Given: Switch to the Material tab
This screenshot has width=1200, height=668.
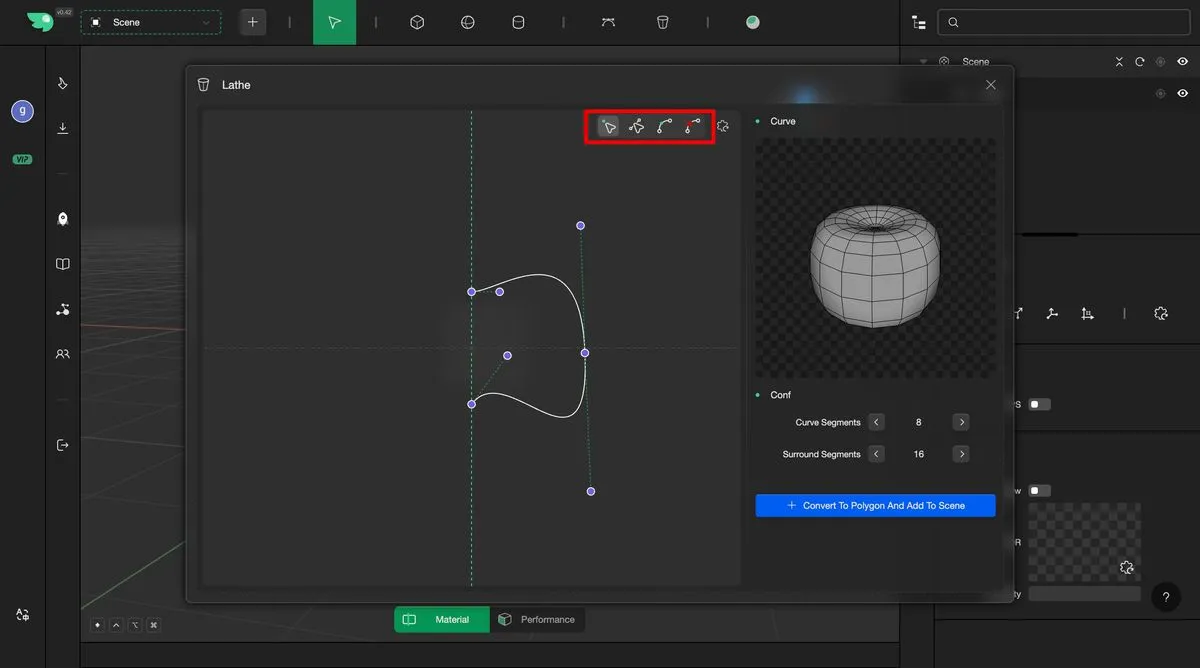Looking at the screenshot, I should [442, 620].
